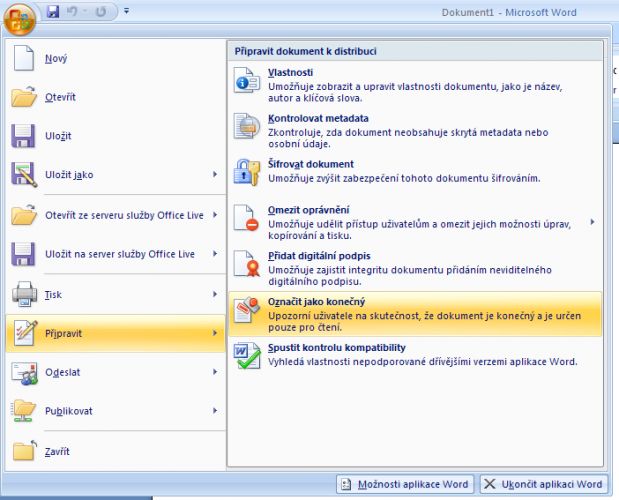The image size is (619, 500).
Task: Click the folder icon for Otevřít ze serveru
Action: [x=24, y=215]
